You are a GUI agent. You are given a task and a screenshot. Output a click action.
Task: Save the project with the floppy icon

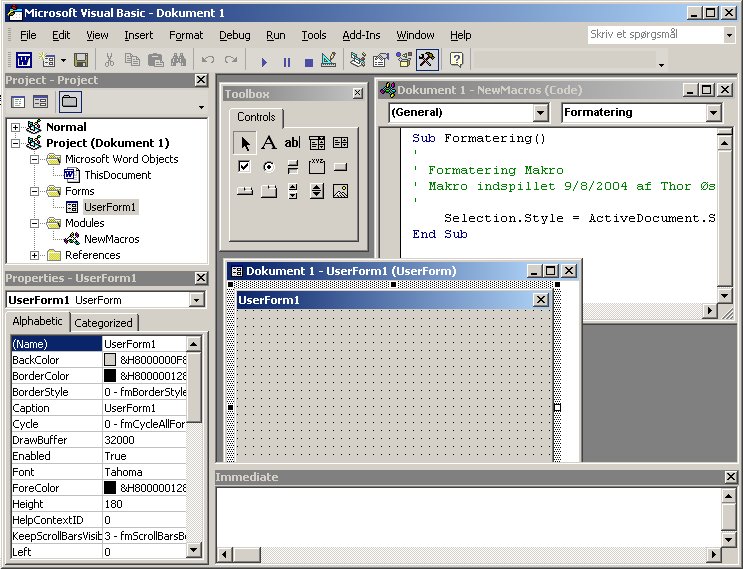(81, 60)
